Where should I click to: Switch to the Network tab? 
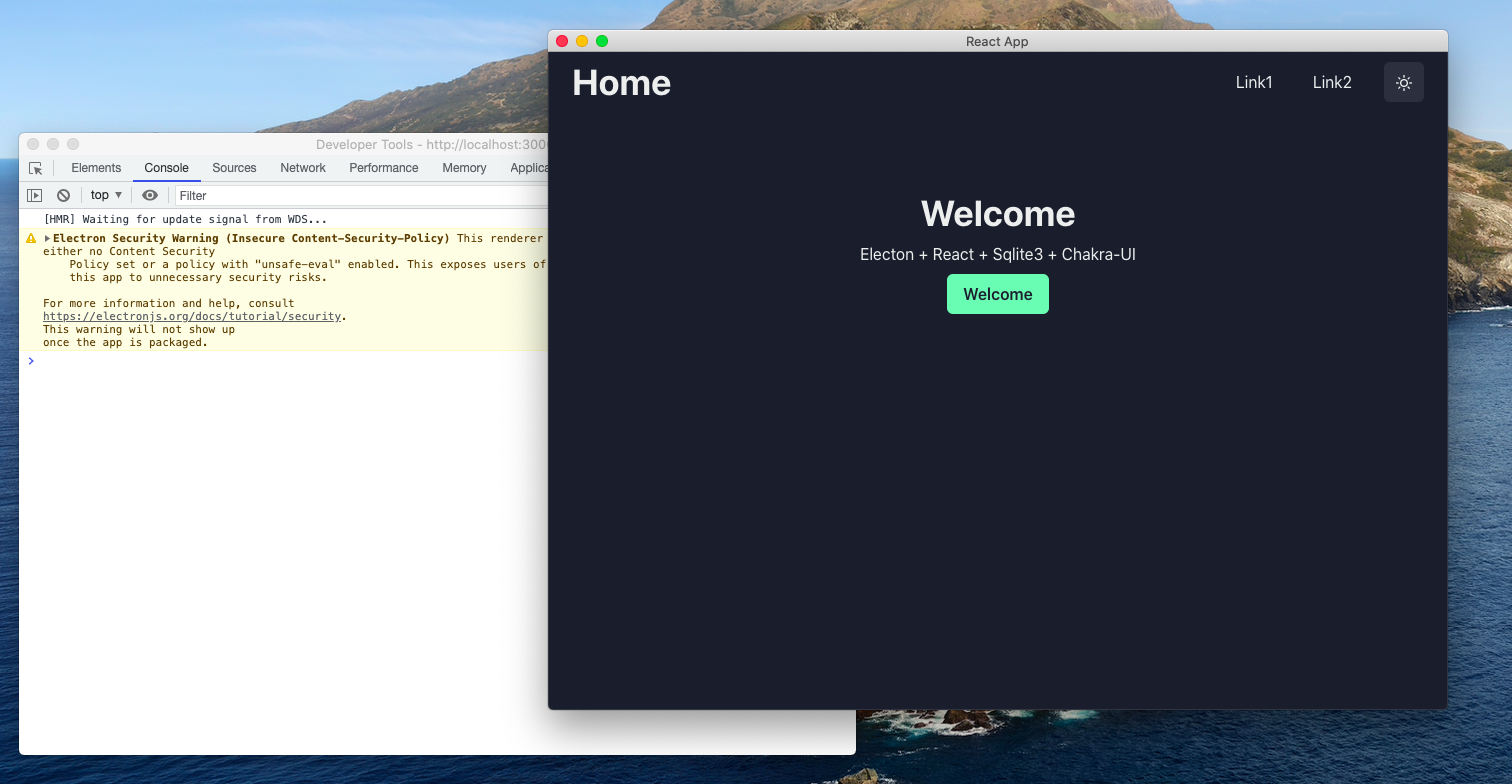303,168
